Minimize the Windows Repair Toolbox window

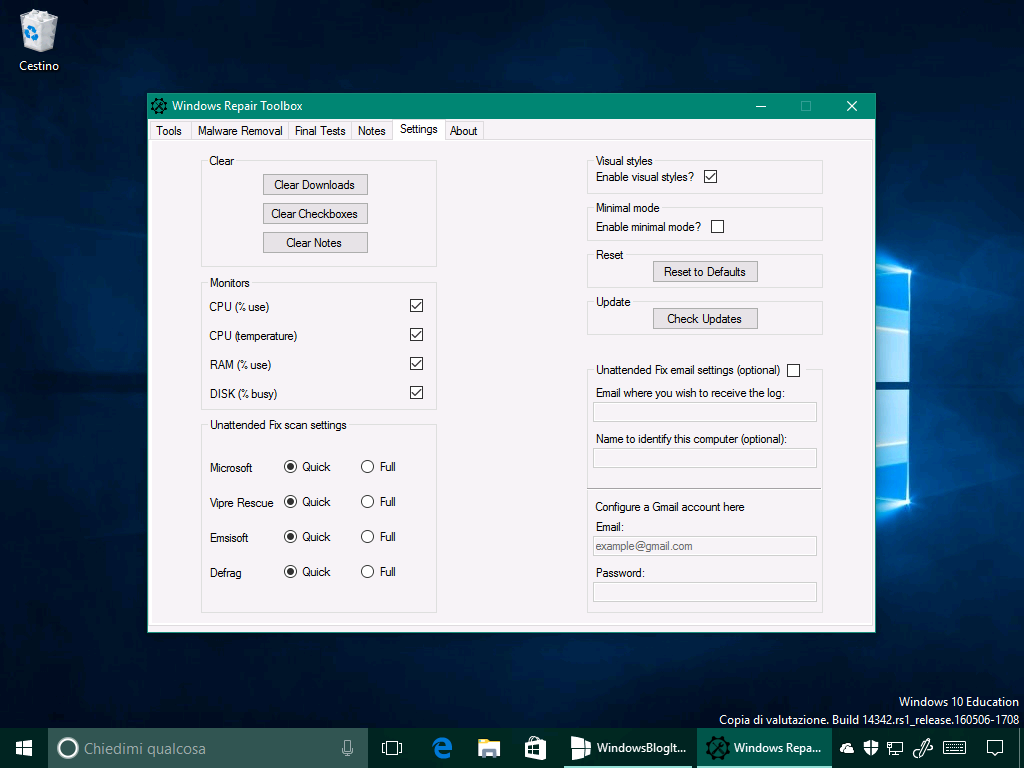pos(761,106)
